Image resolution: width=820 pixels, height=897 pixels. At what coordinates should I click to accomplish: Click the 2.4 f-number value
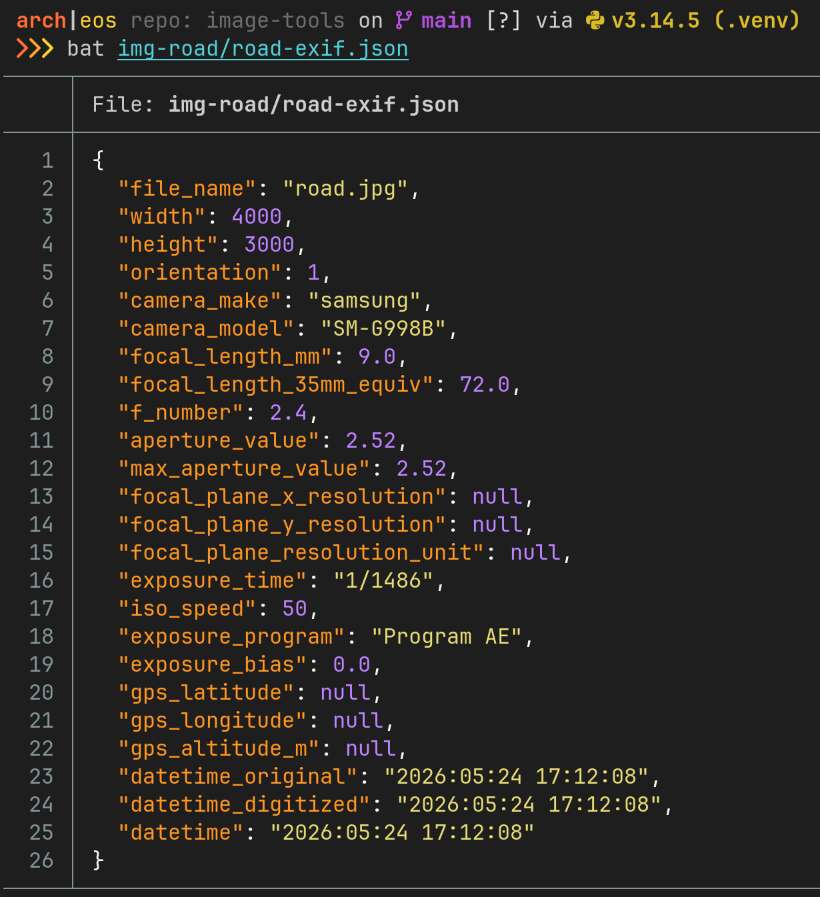(288, 413)
